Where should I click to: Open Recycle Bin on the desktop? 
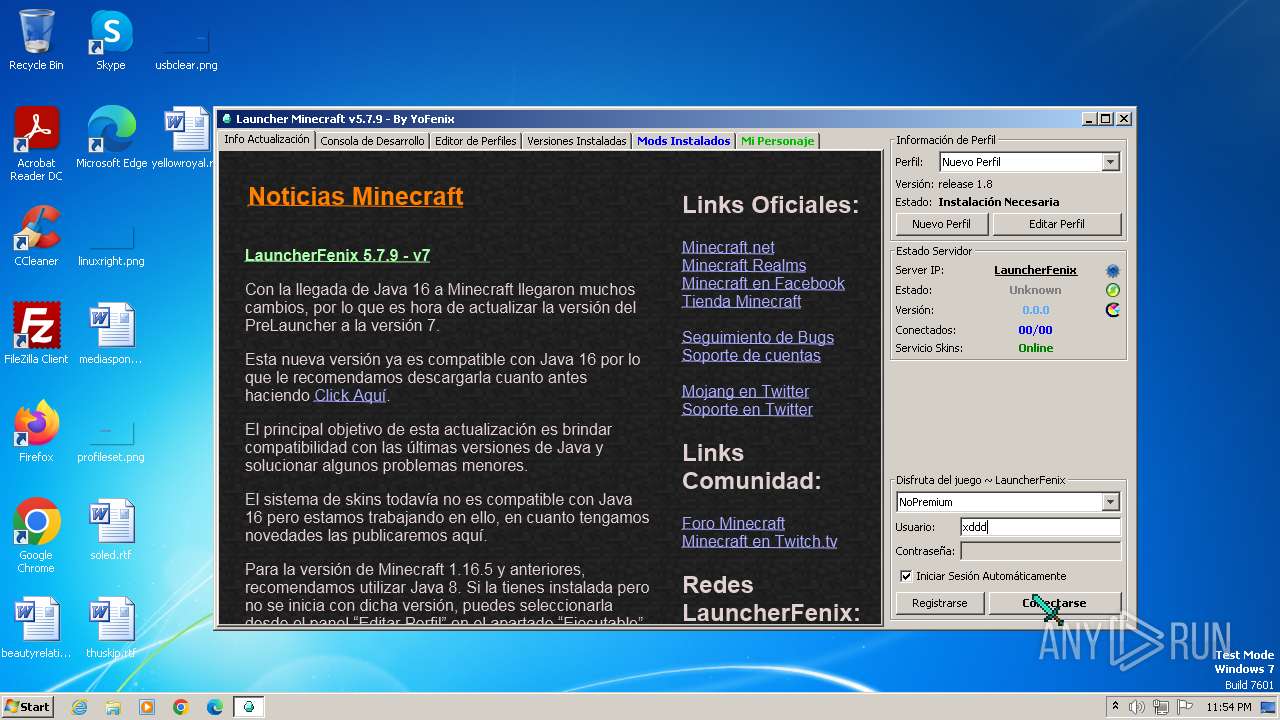coord(36,40)
